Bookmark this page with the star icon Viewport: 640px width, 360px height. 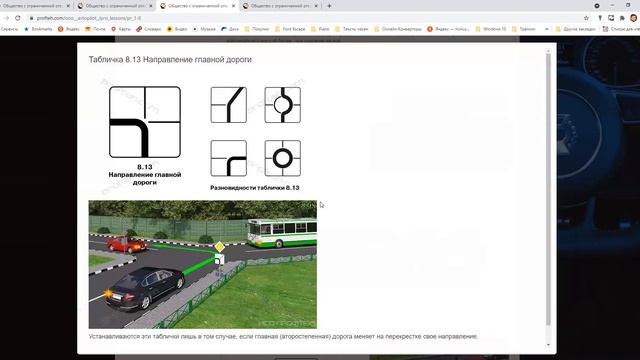coord(586,18)
